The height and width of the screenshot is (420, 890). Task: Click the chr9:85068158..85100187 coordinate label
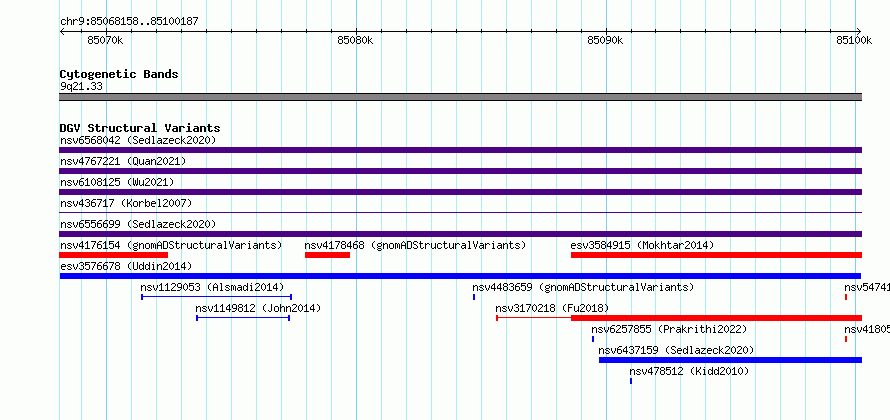coord(129,22)
